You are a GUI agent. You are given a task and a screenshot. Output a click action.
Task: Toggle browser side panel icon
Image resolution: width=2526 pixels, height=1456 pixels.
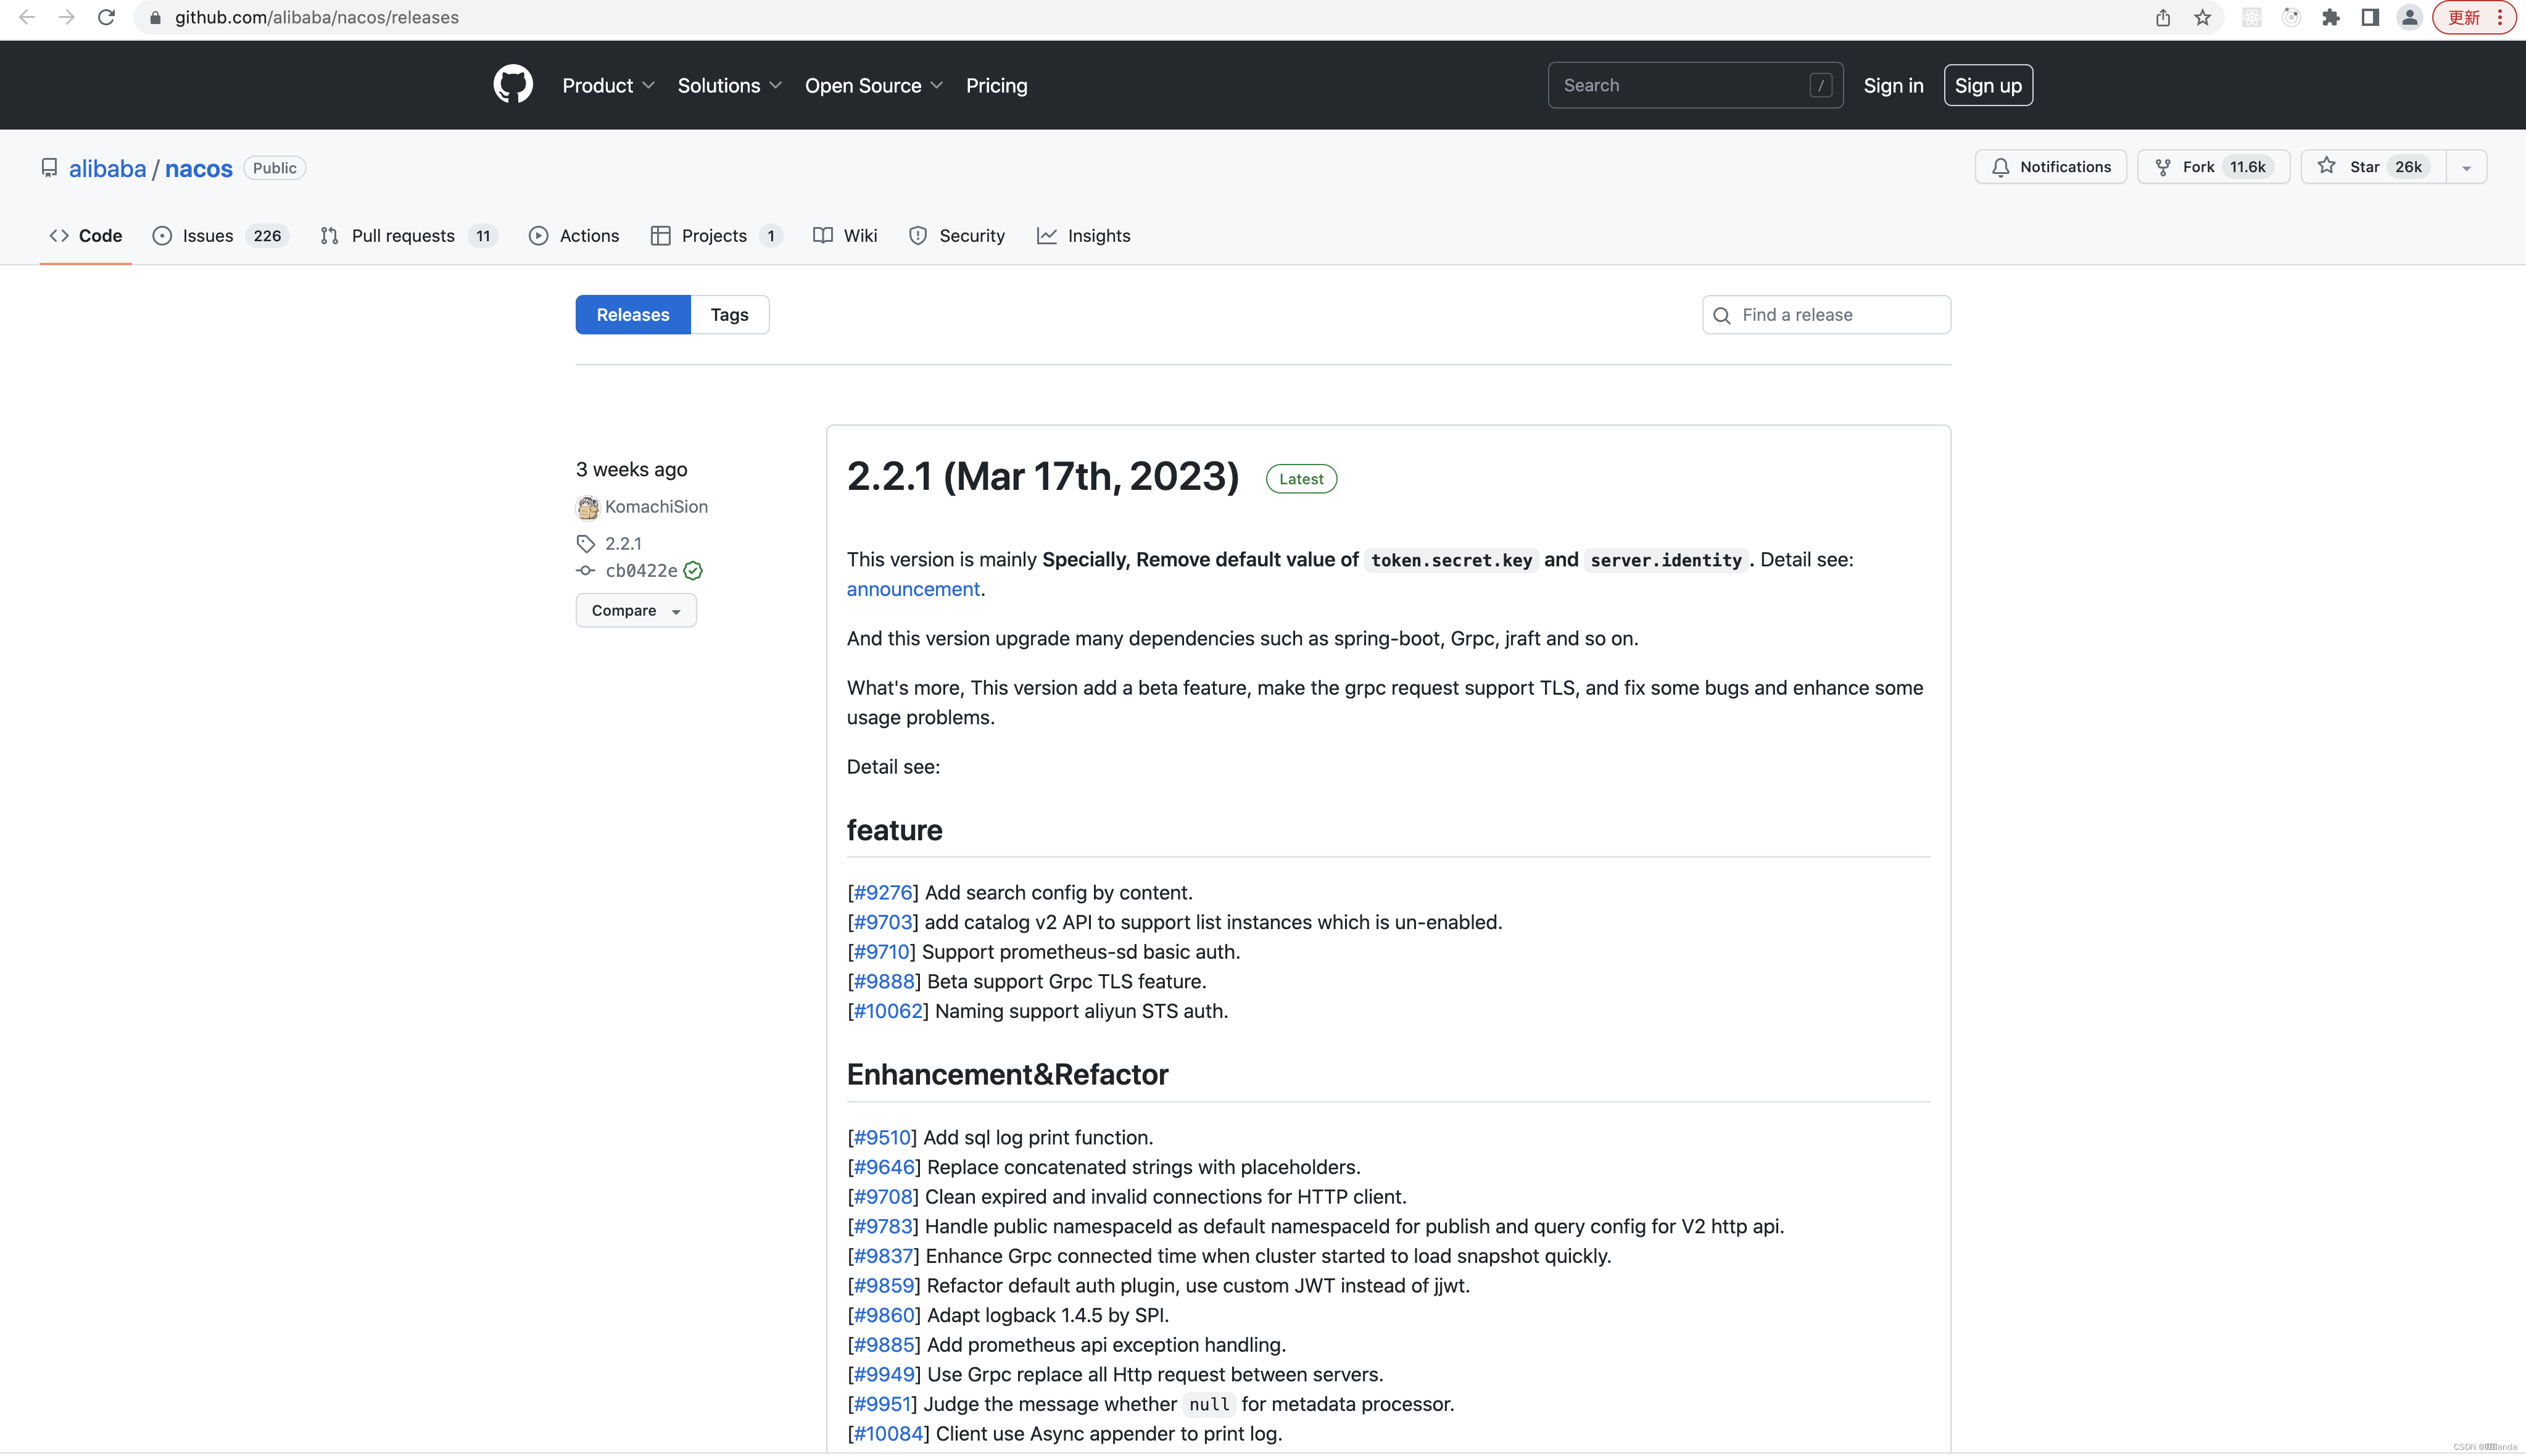pyautogui.click(x=2370, y=17)
